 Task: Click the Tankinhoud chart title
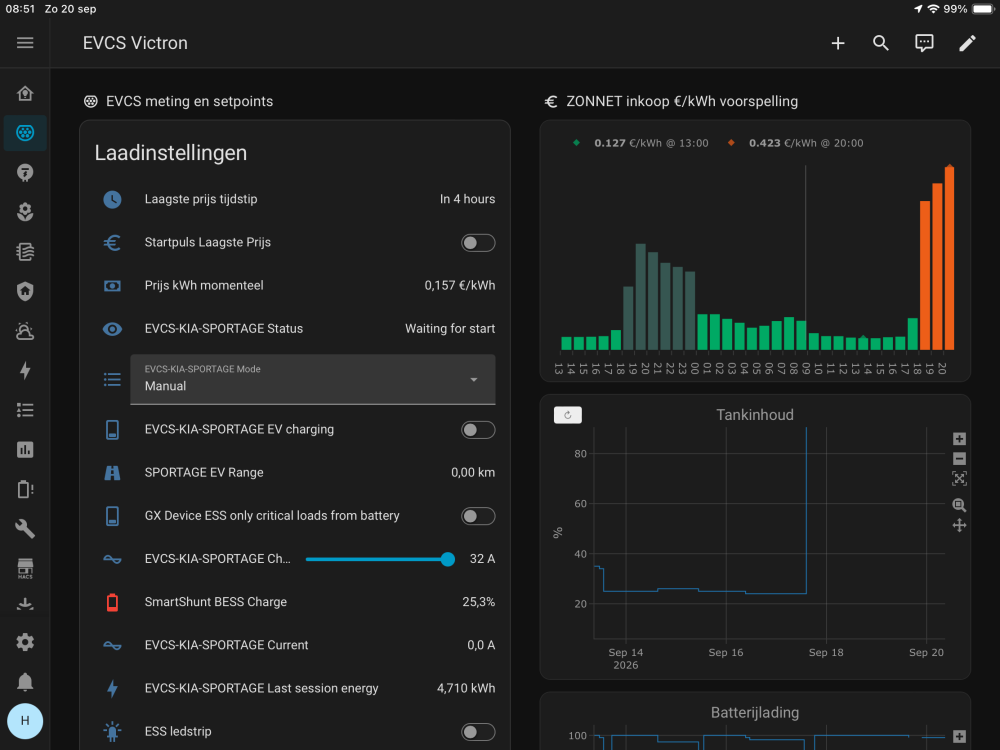[754, 415]
